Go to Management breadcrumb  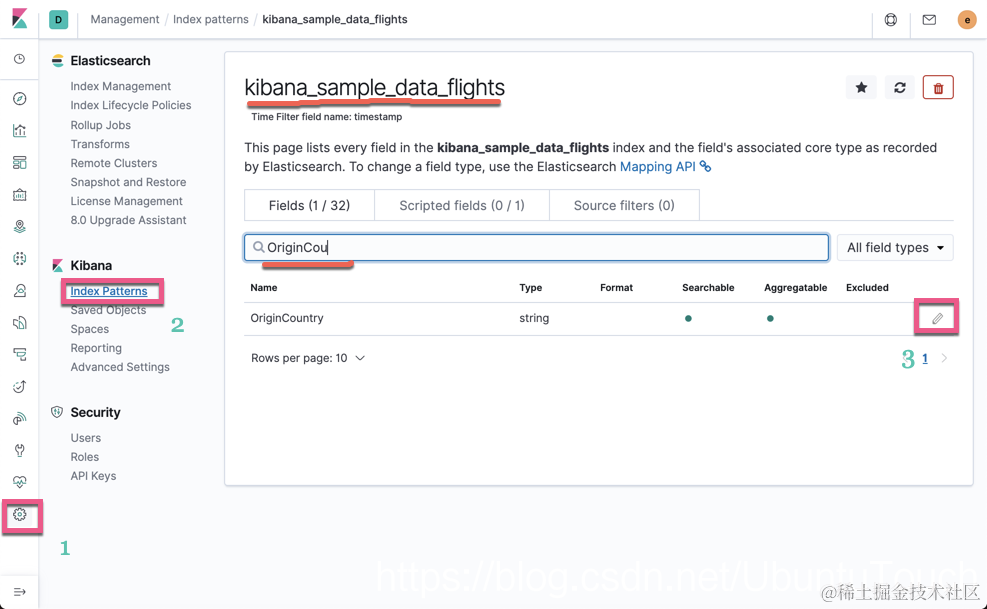click(125, 20)
